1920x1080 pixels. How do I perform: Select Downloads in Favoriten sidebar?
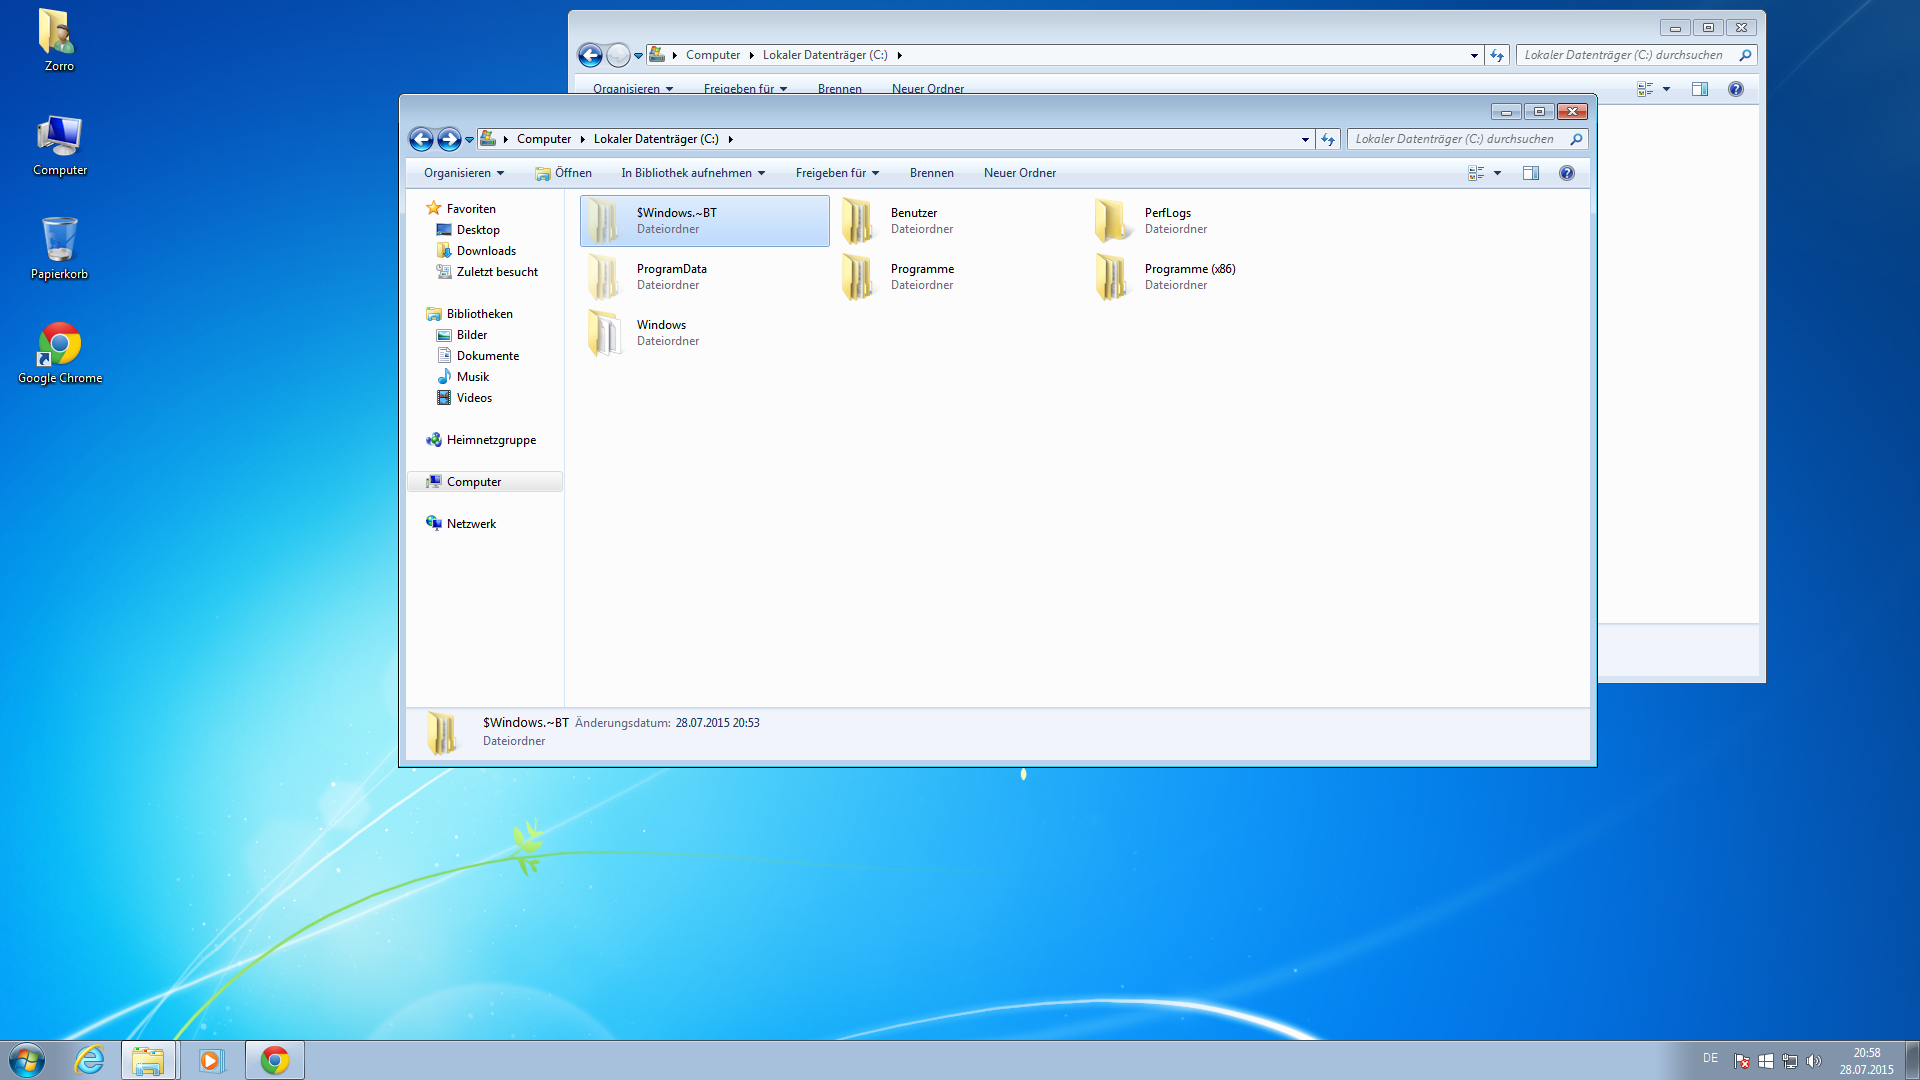(486, 251)
